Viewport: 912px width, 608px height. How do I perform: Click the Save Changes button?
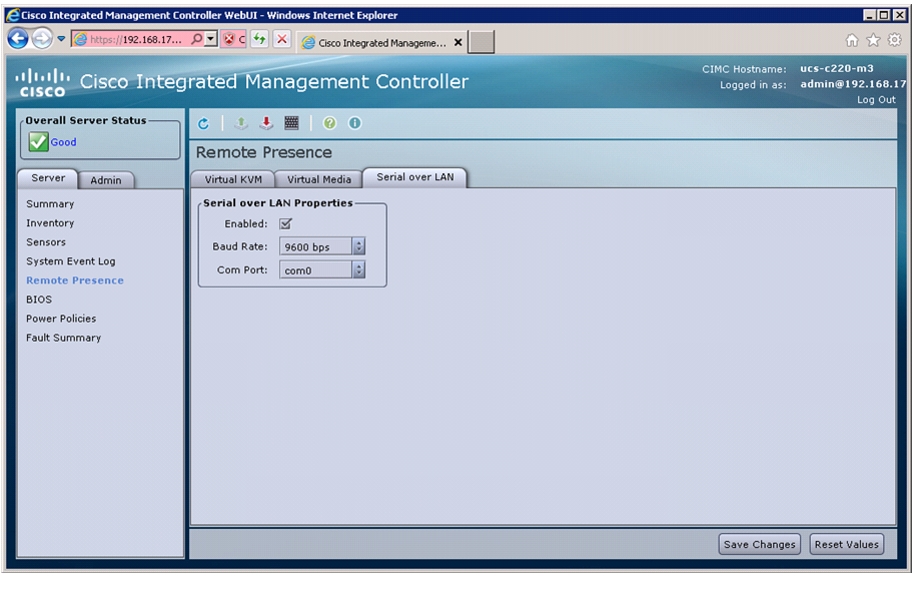pos(760,545)
